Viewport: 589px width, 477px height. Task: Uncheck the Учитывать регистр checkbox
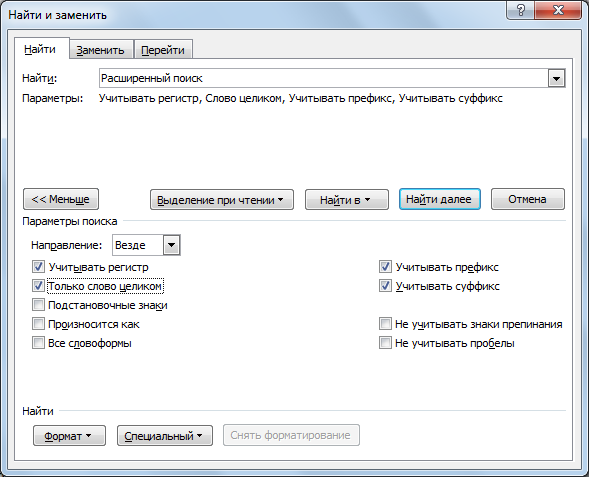(38, 267)
